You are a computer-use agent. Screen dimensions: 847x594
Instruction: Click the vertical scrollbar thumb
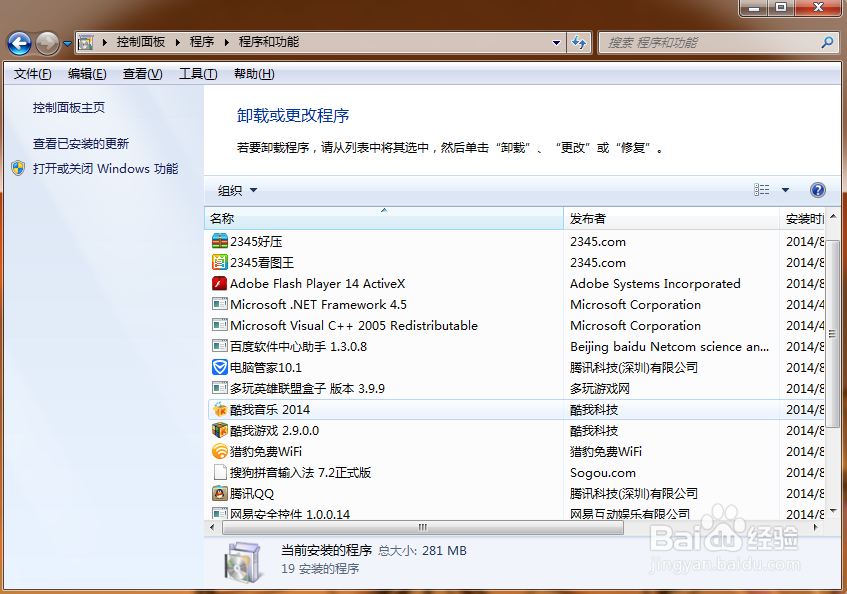pyautogui.click(x=833, y=334)
